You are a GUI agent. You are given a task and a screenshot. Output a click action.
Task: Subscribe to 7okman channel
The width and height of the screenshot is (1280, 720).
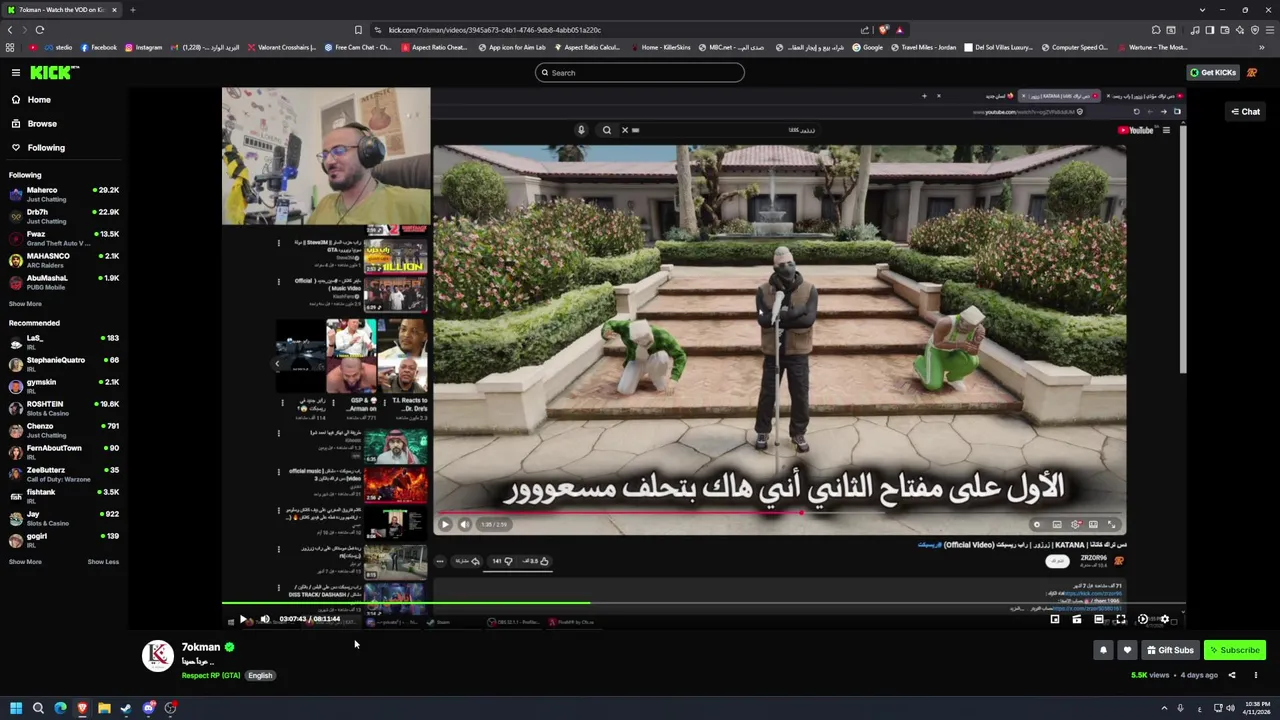(1235, 650)
